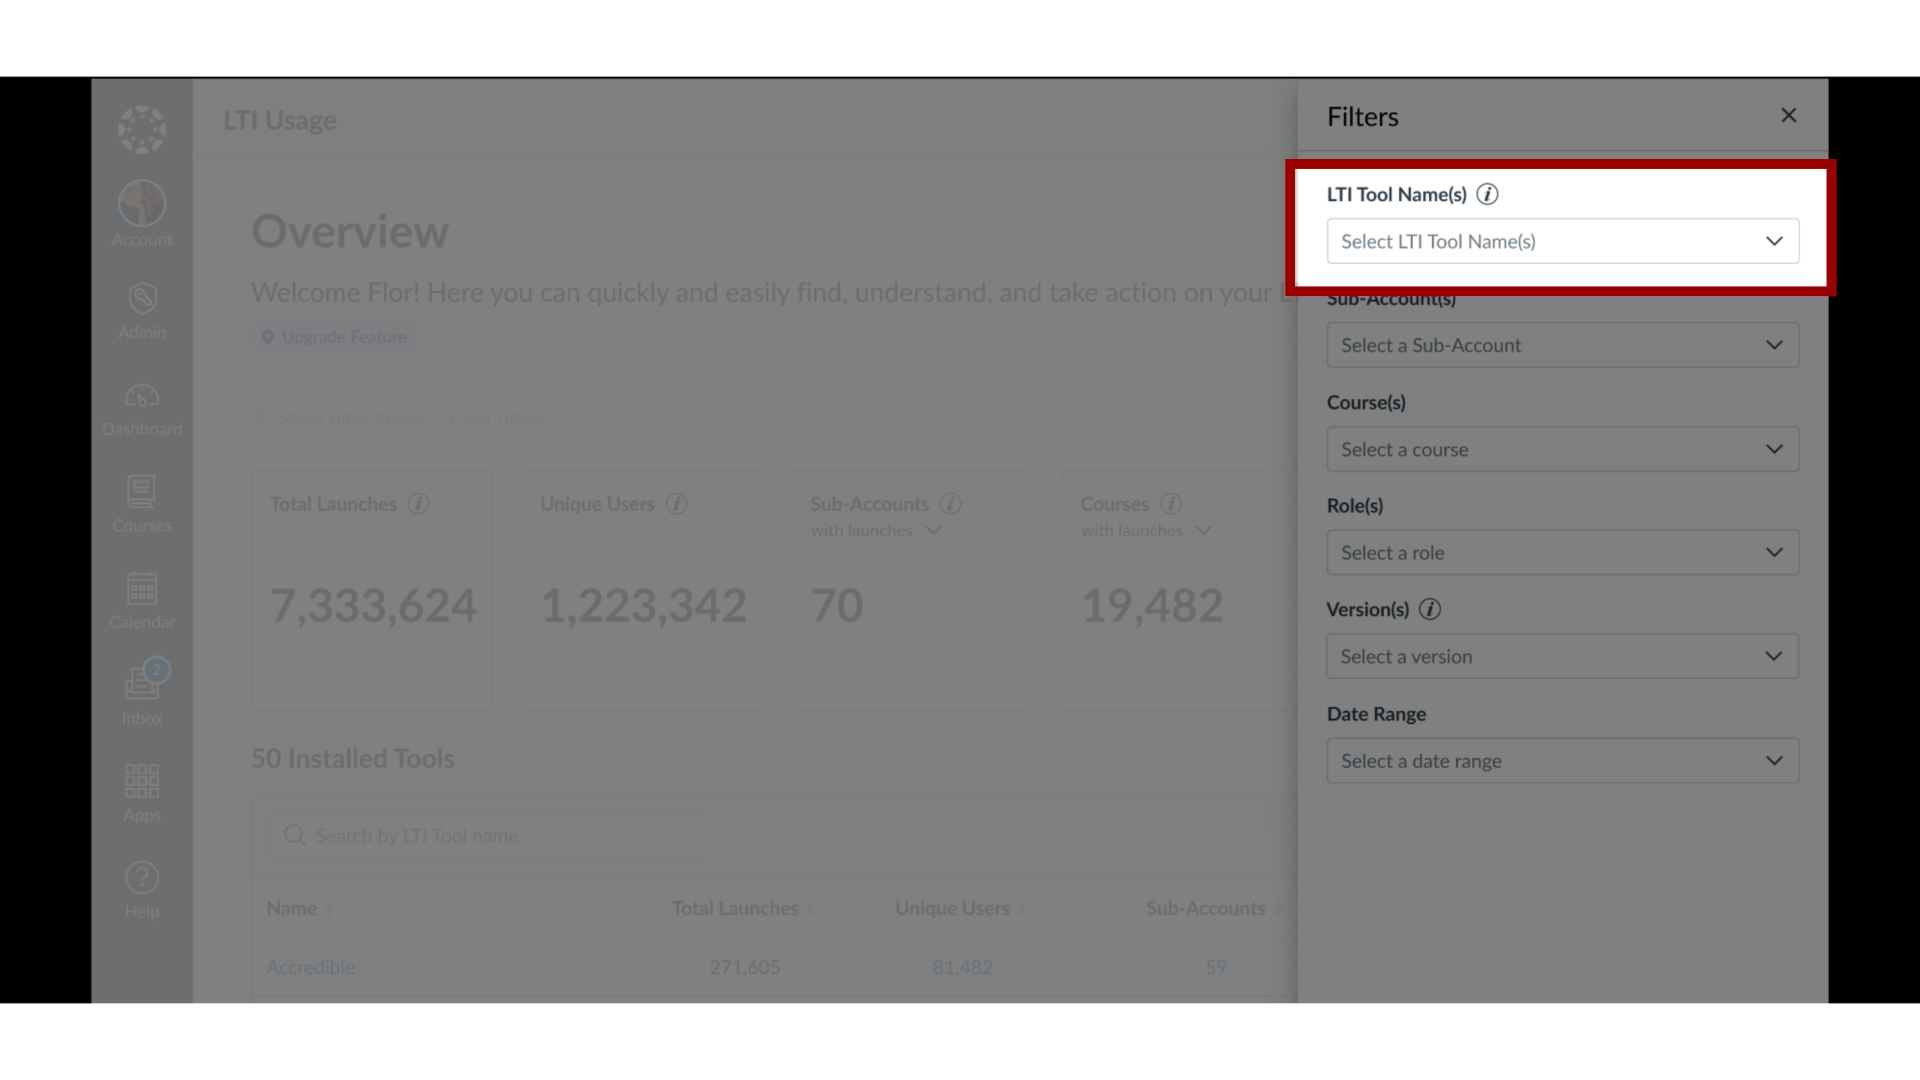The width and height of the screenshot is (1920, 1080).
Task: Click Unique Users info icon
Action: coord(677,504)
